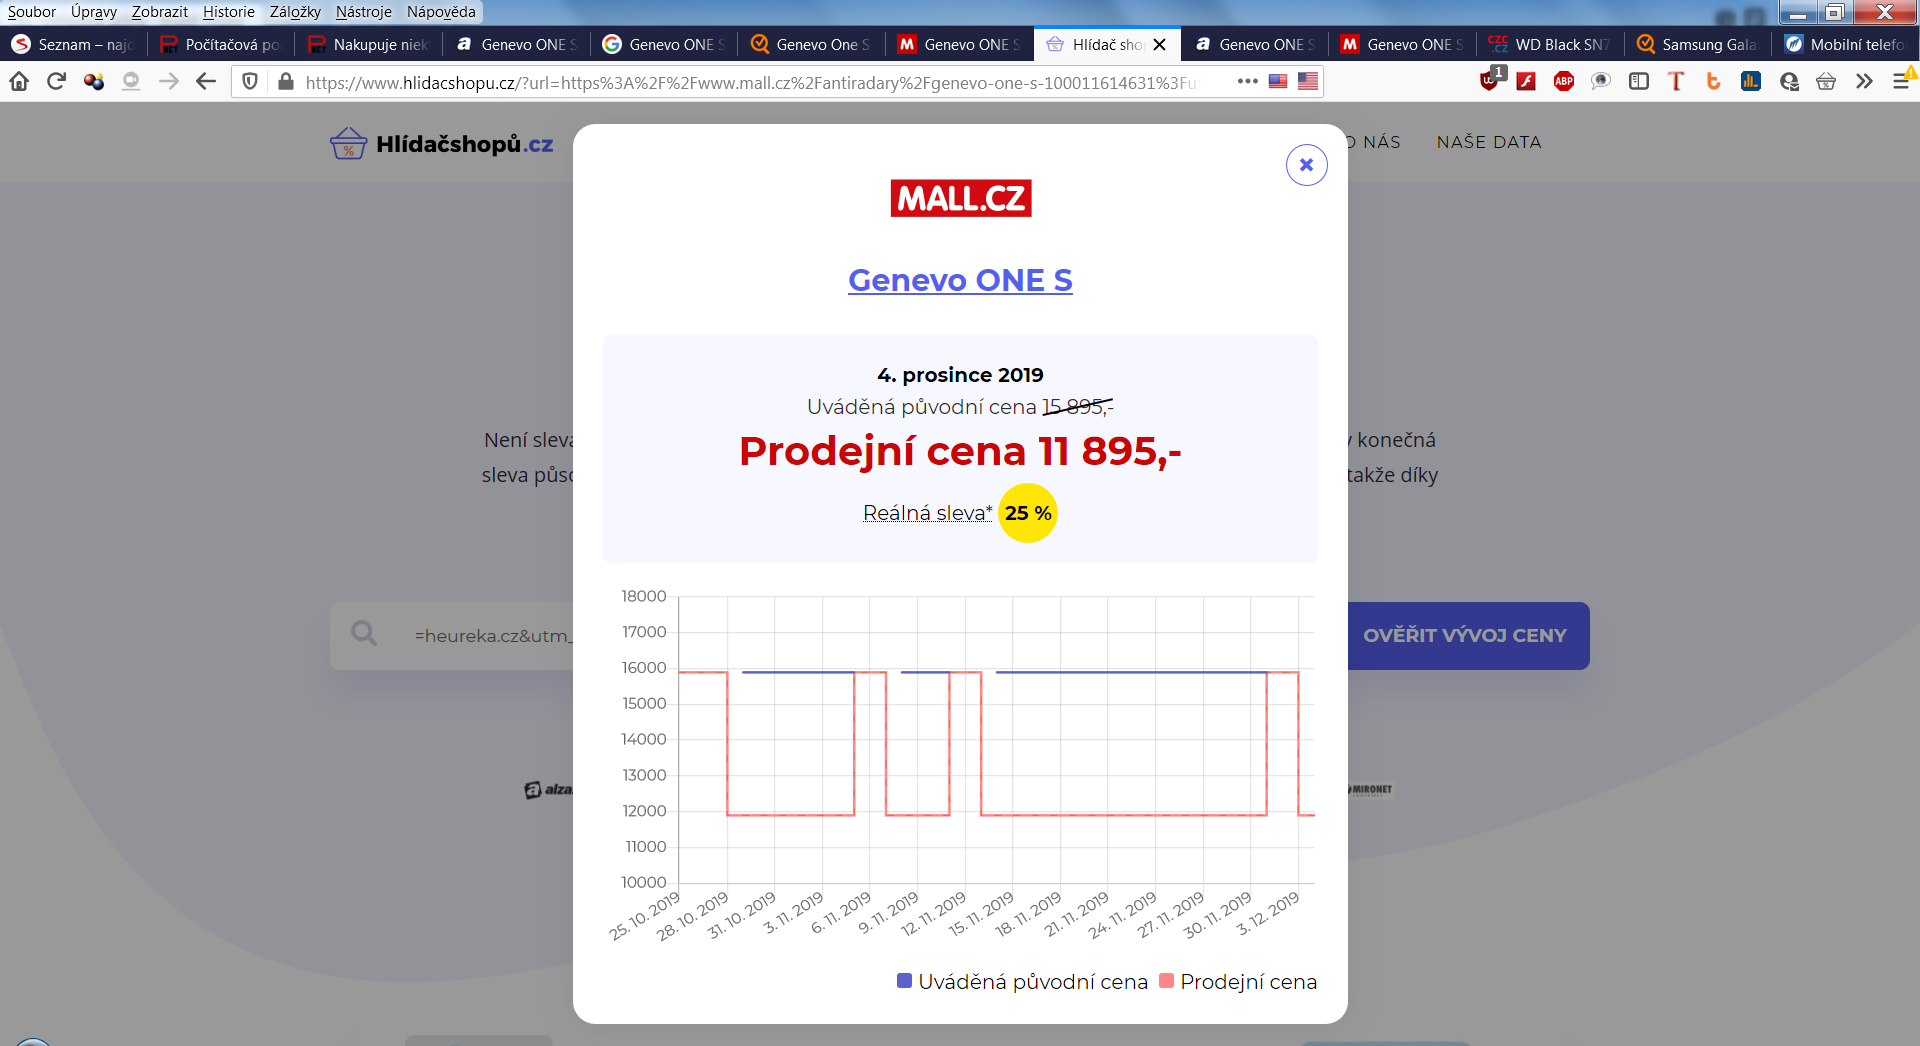
Task: Open the NAŠE DATA navigation link
Action: click(1489, 142)
